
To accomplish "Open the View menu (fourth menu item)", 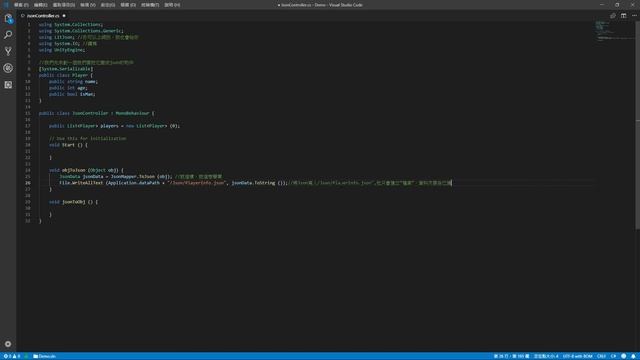I will pyautogui.click(x=88, y=5).
